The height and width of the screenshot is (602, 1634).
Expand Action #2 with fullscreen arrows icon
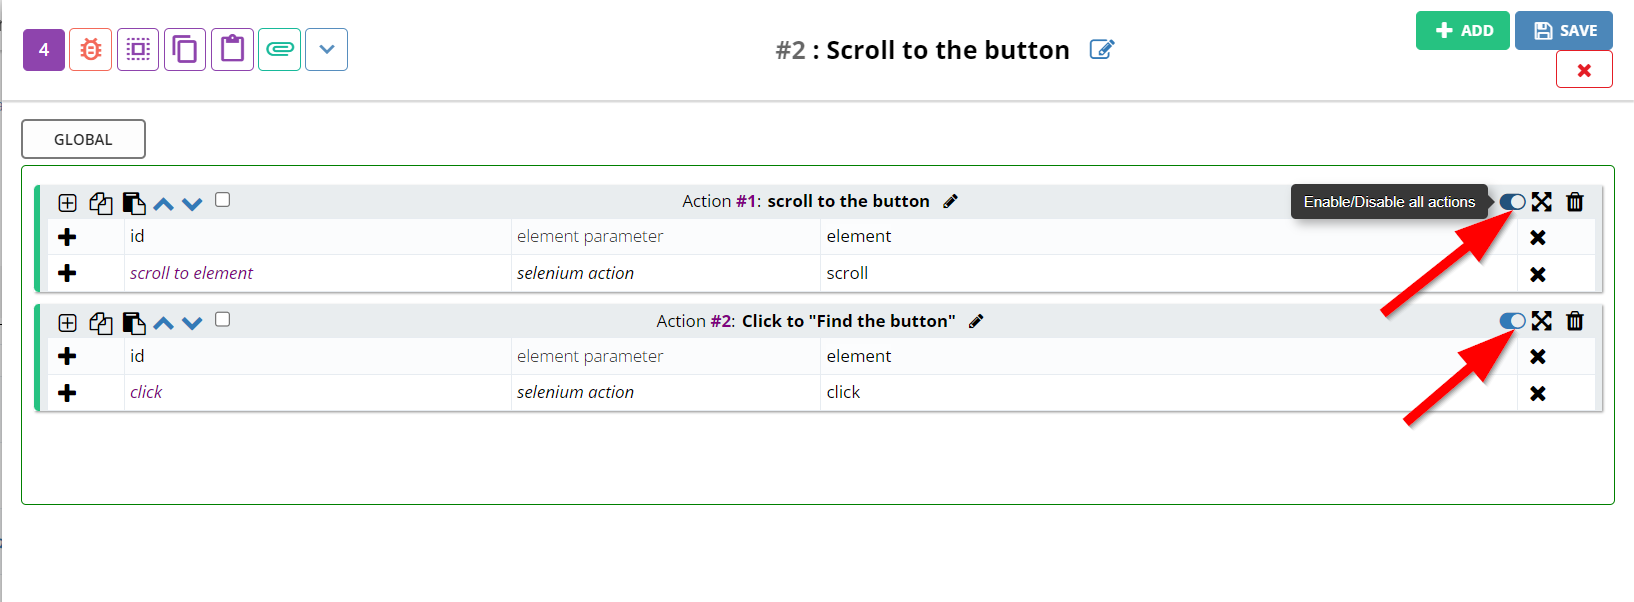[1542, 321]
